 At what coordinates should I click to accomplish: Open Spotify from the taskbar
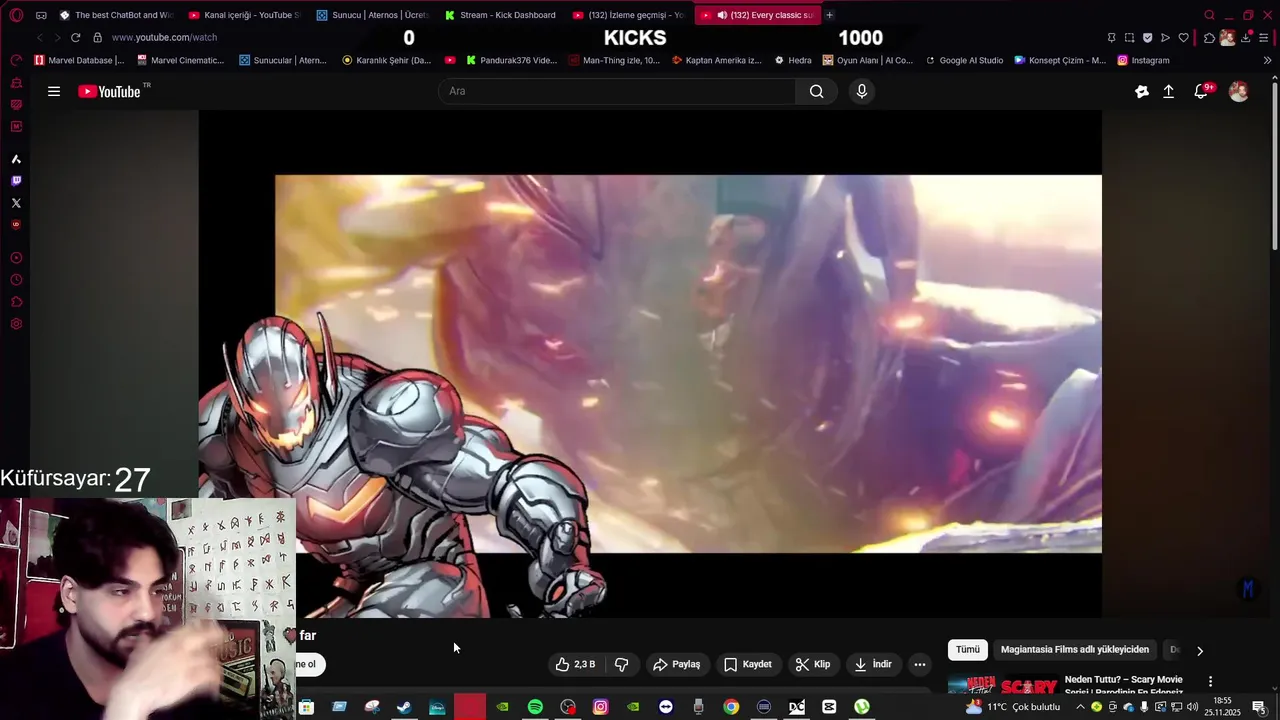click(x=535, y=707)
